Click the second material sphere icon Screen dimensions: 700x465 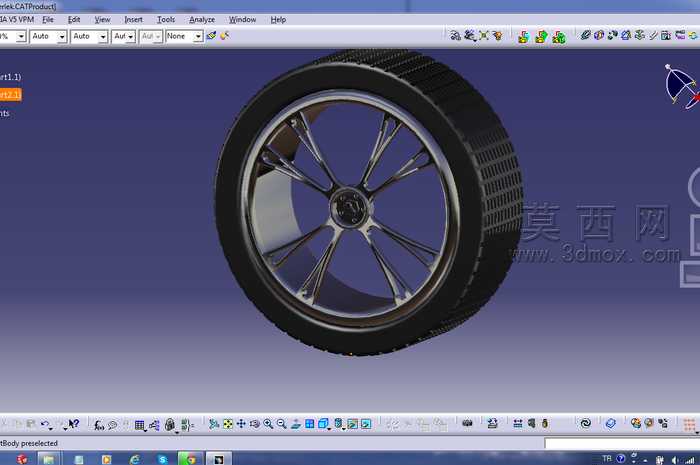(x=649, y=423)
